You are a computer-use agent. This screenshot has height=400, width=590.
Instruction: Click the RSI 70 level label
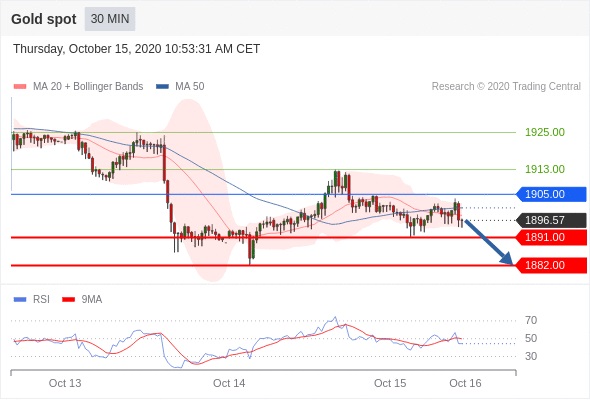(x=531, y=320)
